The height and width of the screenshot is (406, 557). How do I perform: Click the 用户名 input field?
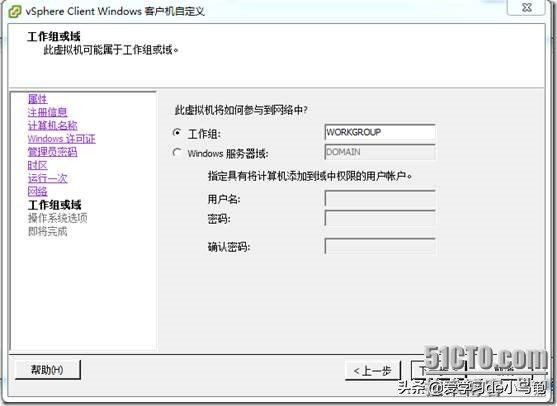tap(380, 198)
